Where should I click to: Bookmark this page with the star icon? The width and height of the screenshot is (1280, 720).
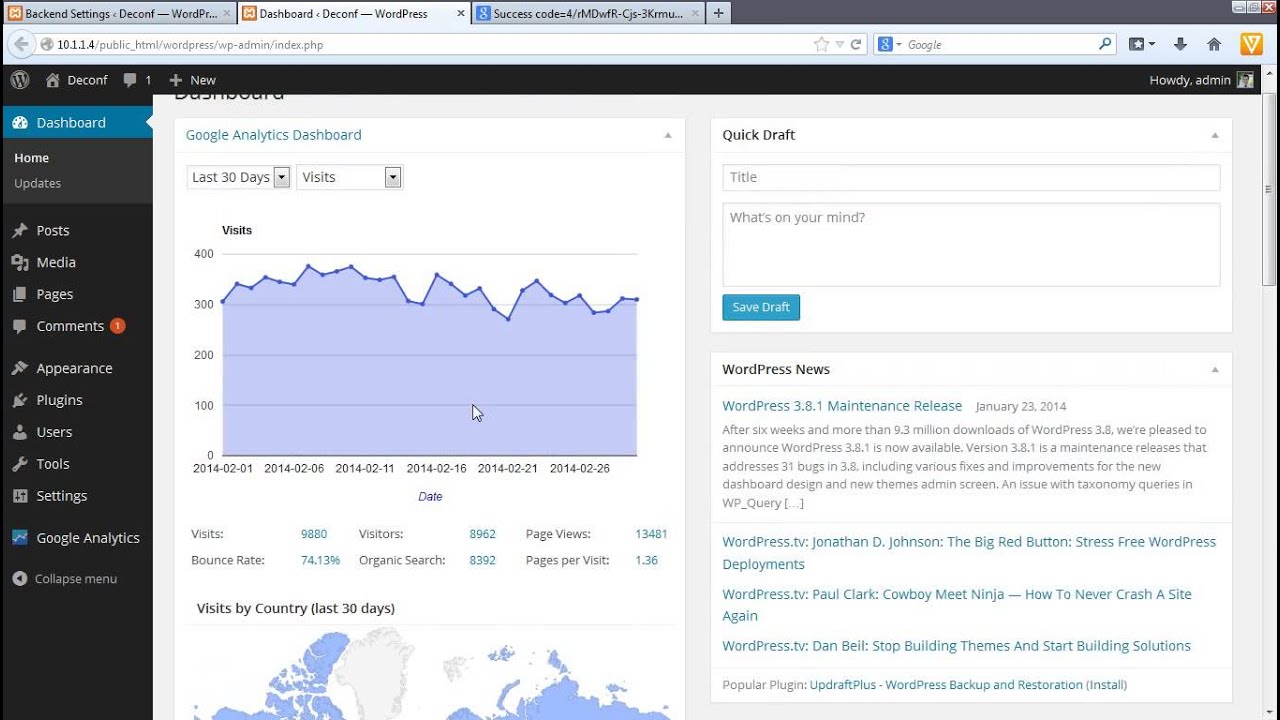click(x=822, y=44)
